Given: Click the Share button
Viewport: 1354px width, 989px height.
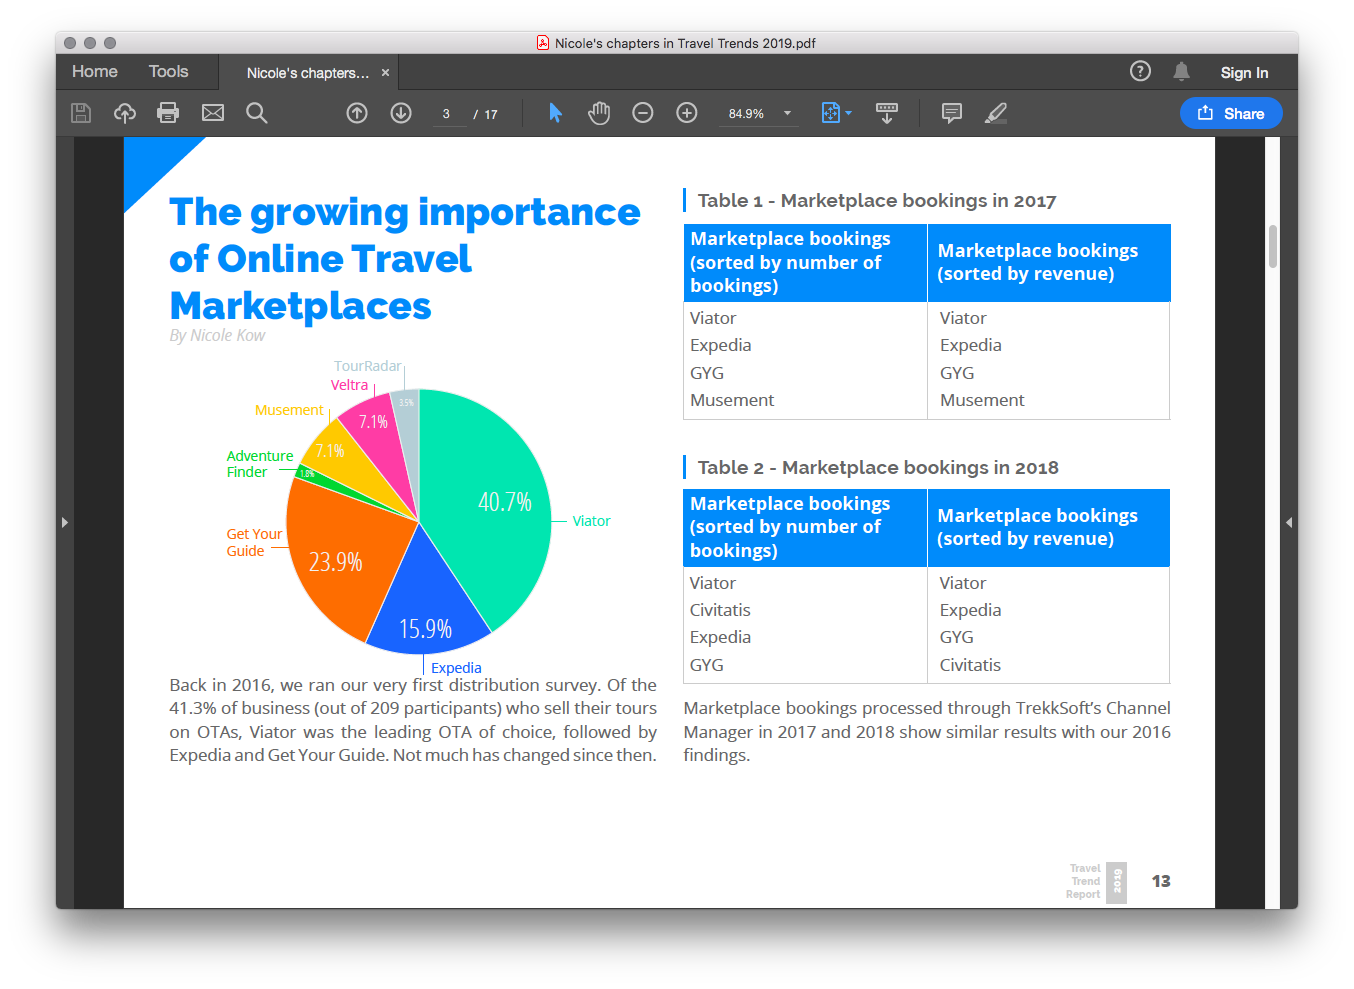Looking at the screenshot, I should [1231, 113].
